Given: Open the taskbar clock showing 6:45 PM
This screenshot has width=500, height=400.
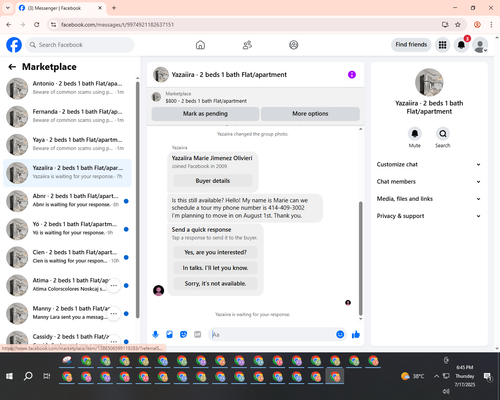Looking at the screenshot, I should point(465,376).
